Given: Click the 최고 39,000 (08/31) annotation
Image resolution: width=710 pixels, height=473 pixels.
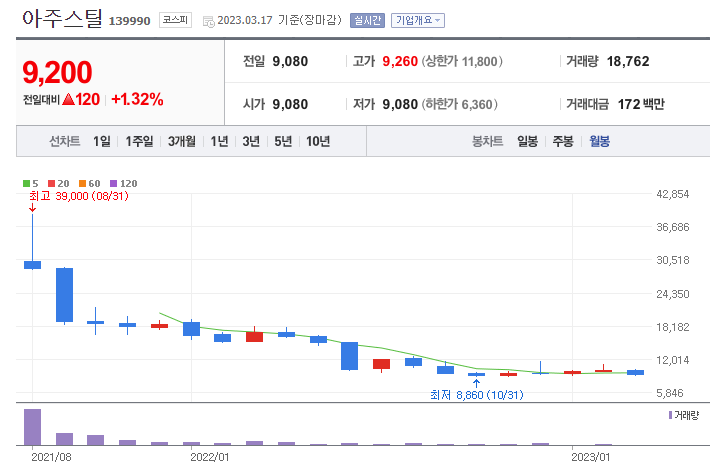Looking at the screenshot, I should pyautogui.click(x=79, y=196).
